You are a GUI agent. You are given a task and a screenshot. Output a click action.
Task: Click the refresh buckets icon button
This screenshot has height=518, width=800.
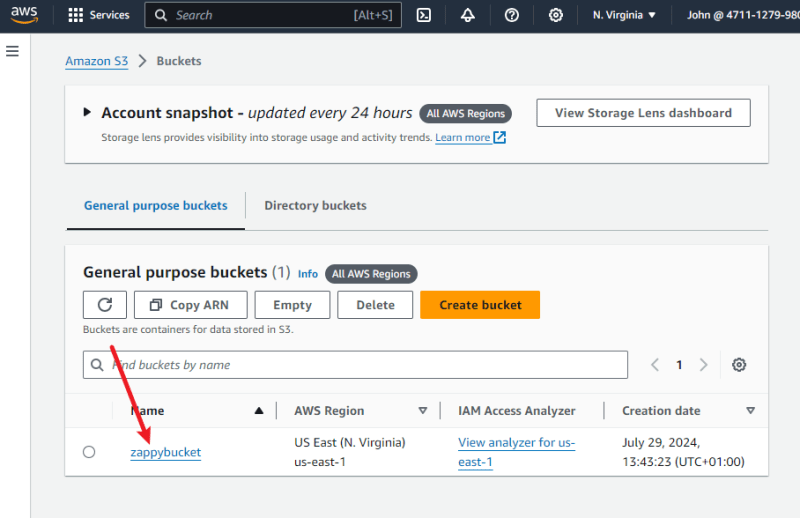105,305
